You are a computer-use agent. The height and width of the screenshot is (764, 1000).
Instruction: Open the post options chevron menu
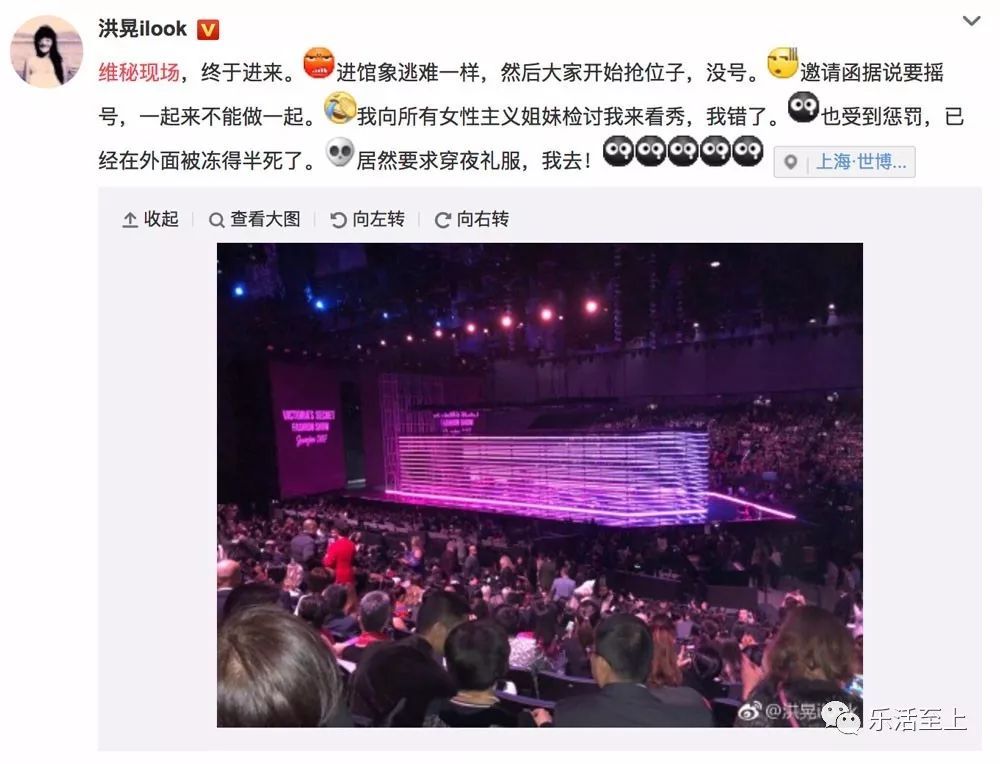coord(971,21)
